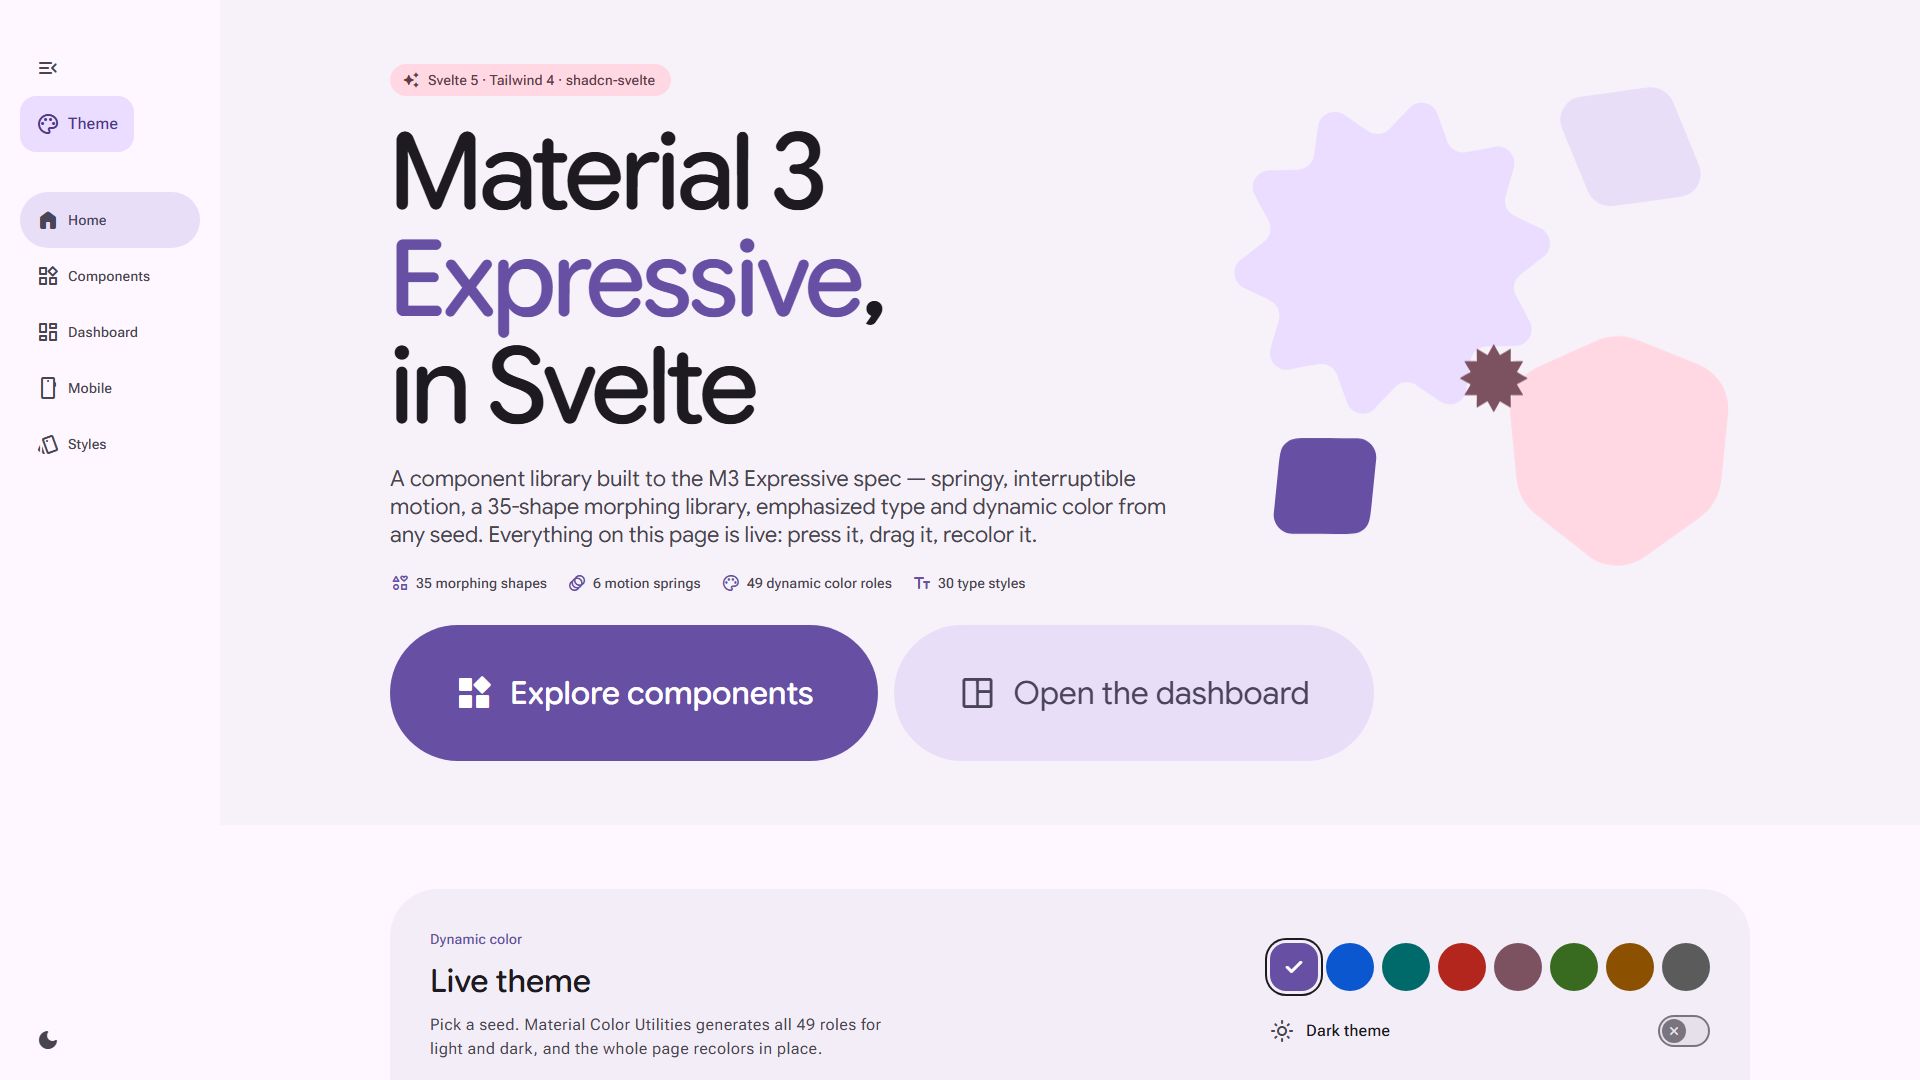Select the green seed color
Image resolution: width=1920 pixels, height=1080 pixels.
pyautogui.click(x=1574, y=967)
